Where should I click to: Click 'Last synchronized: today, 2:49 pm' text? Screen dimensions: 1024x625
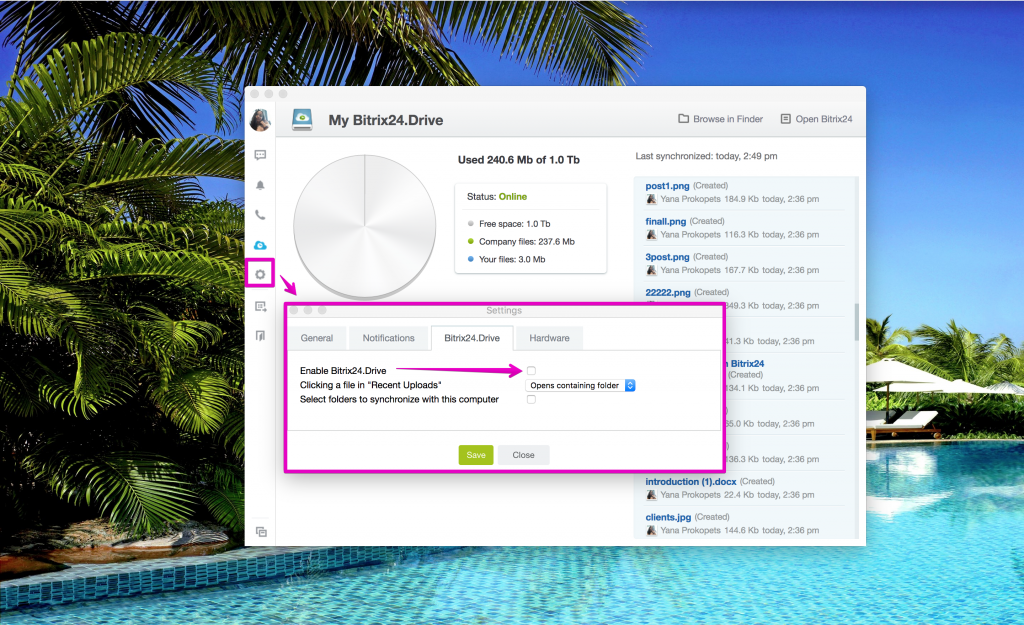click(x=706, y=156)
